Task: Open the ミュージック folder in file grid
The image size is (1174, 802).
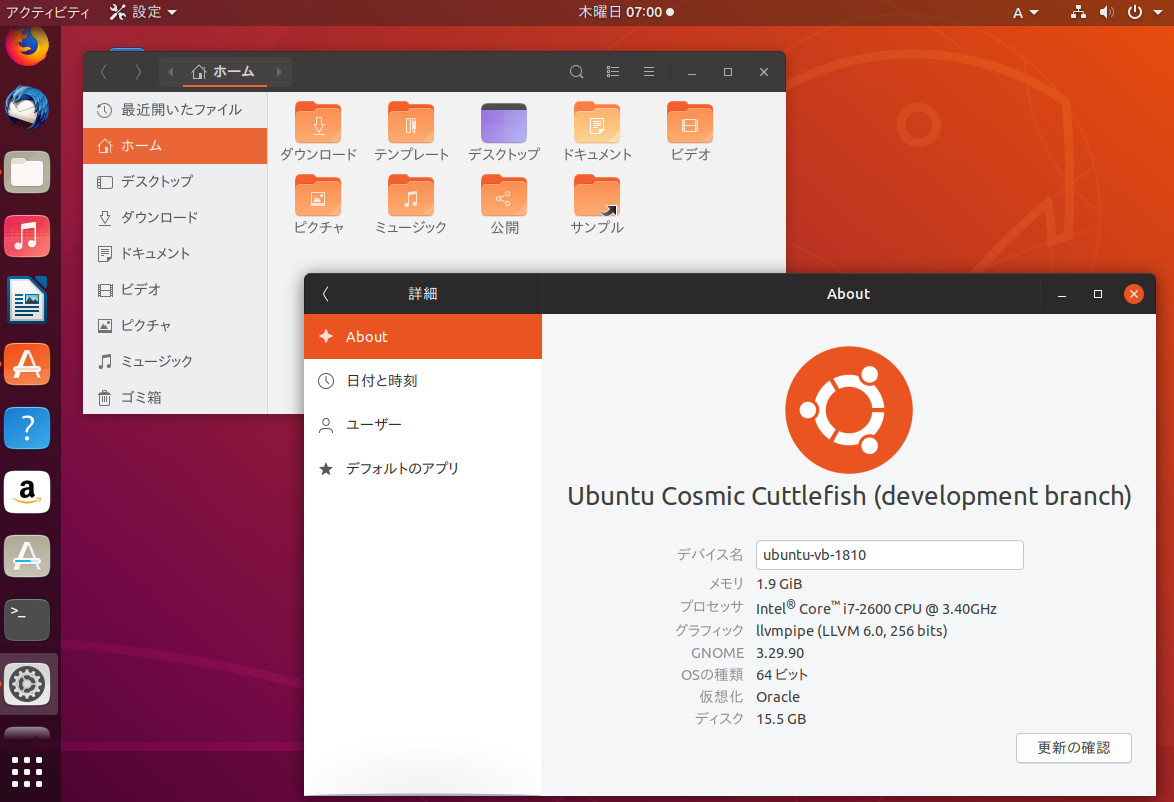Action: click(411, 205)
